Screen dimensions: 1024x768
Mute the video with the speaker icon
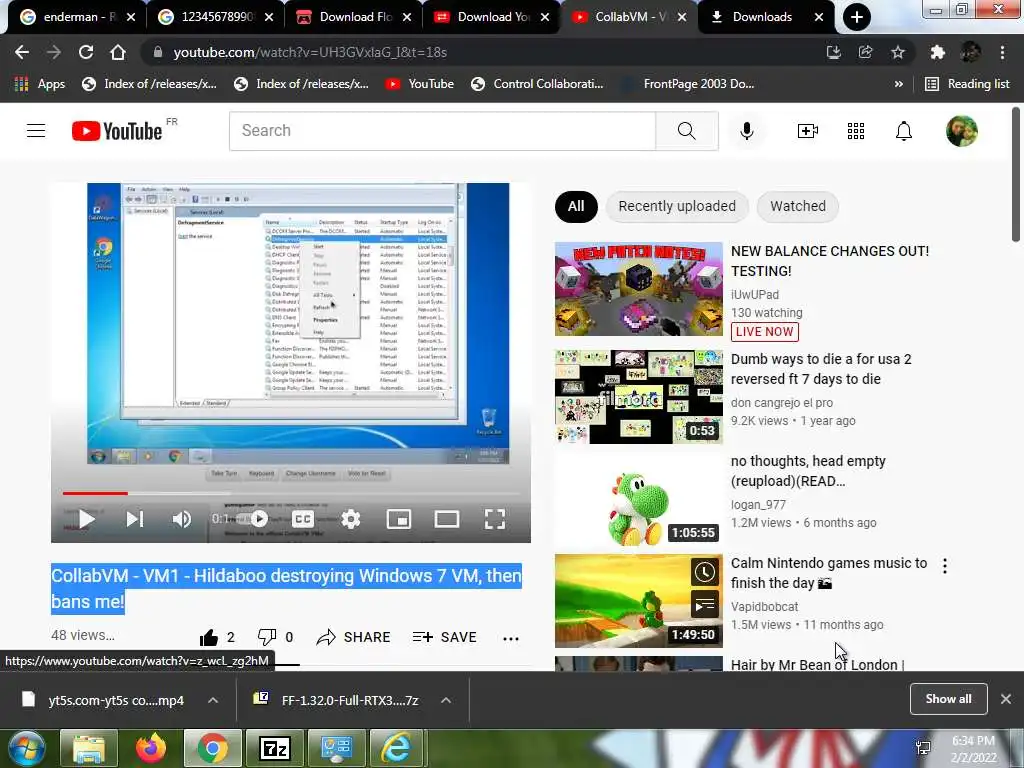pyautogui.click(x=182, y=519)
